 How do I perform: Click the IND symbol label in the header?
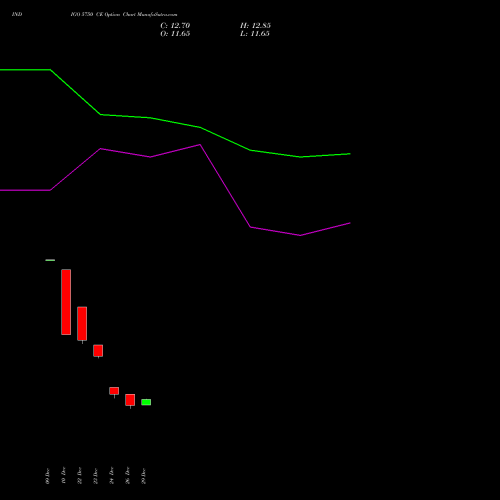pos(17,14)
